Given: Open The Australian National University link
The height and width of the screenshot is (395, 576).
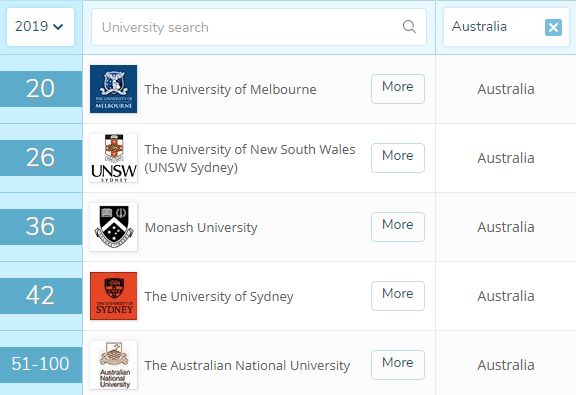Looking at the screenshot, I should pos(247,366).
